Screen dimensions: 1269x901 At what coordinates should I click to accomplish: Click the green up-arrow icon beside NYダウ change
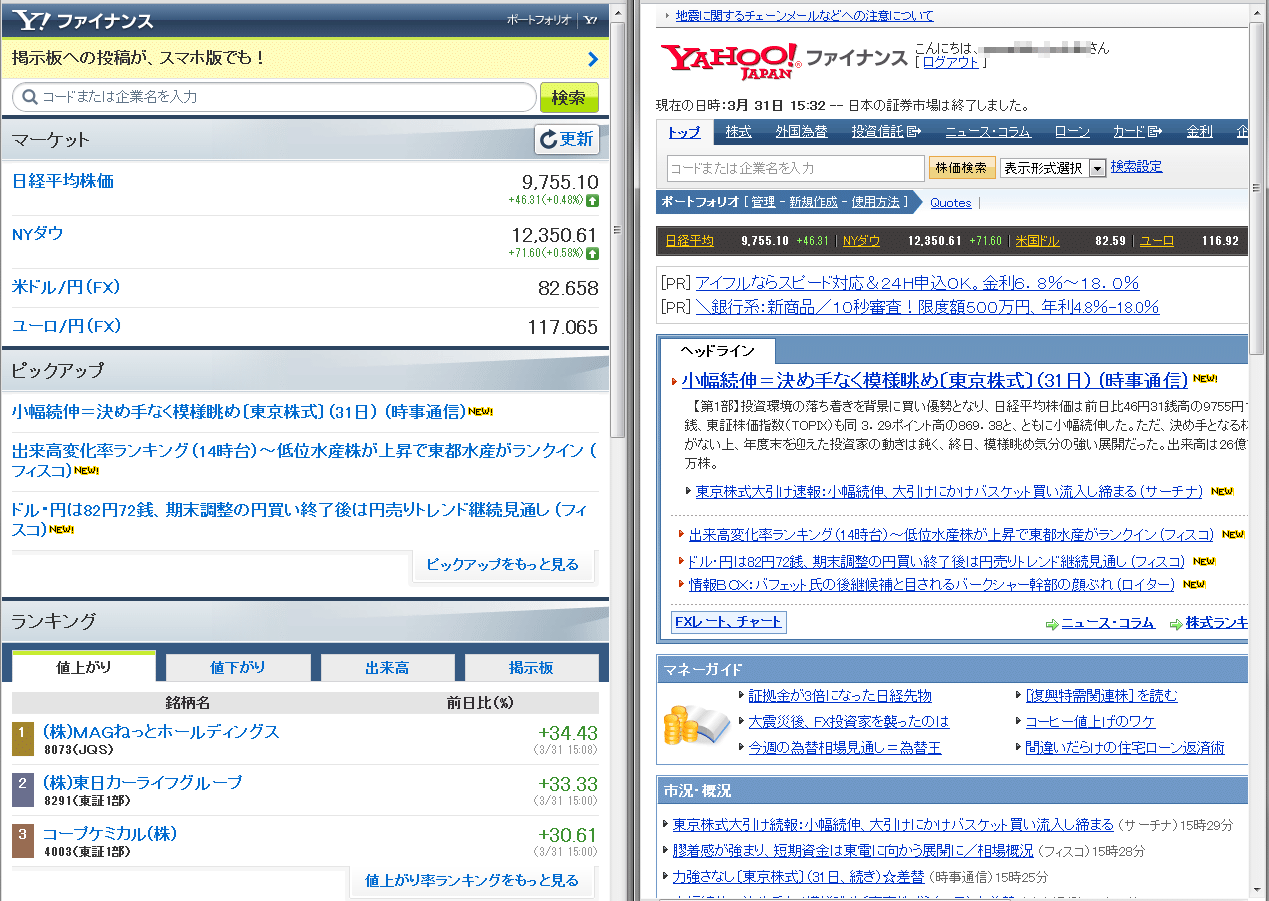tap(593, 253)
